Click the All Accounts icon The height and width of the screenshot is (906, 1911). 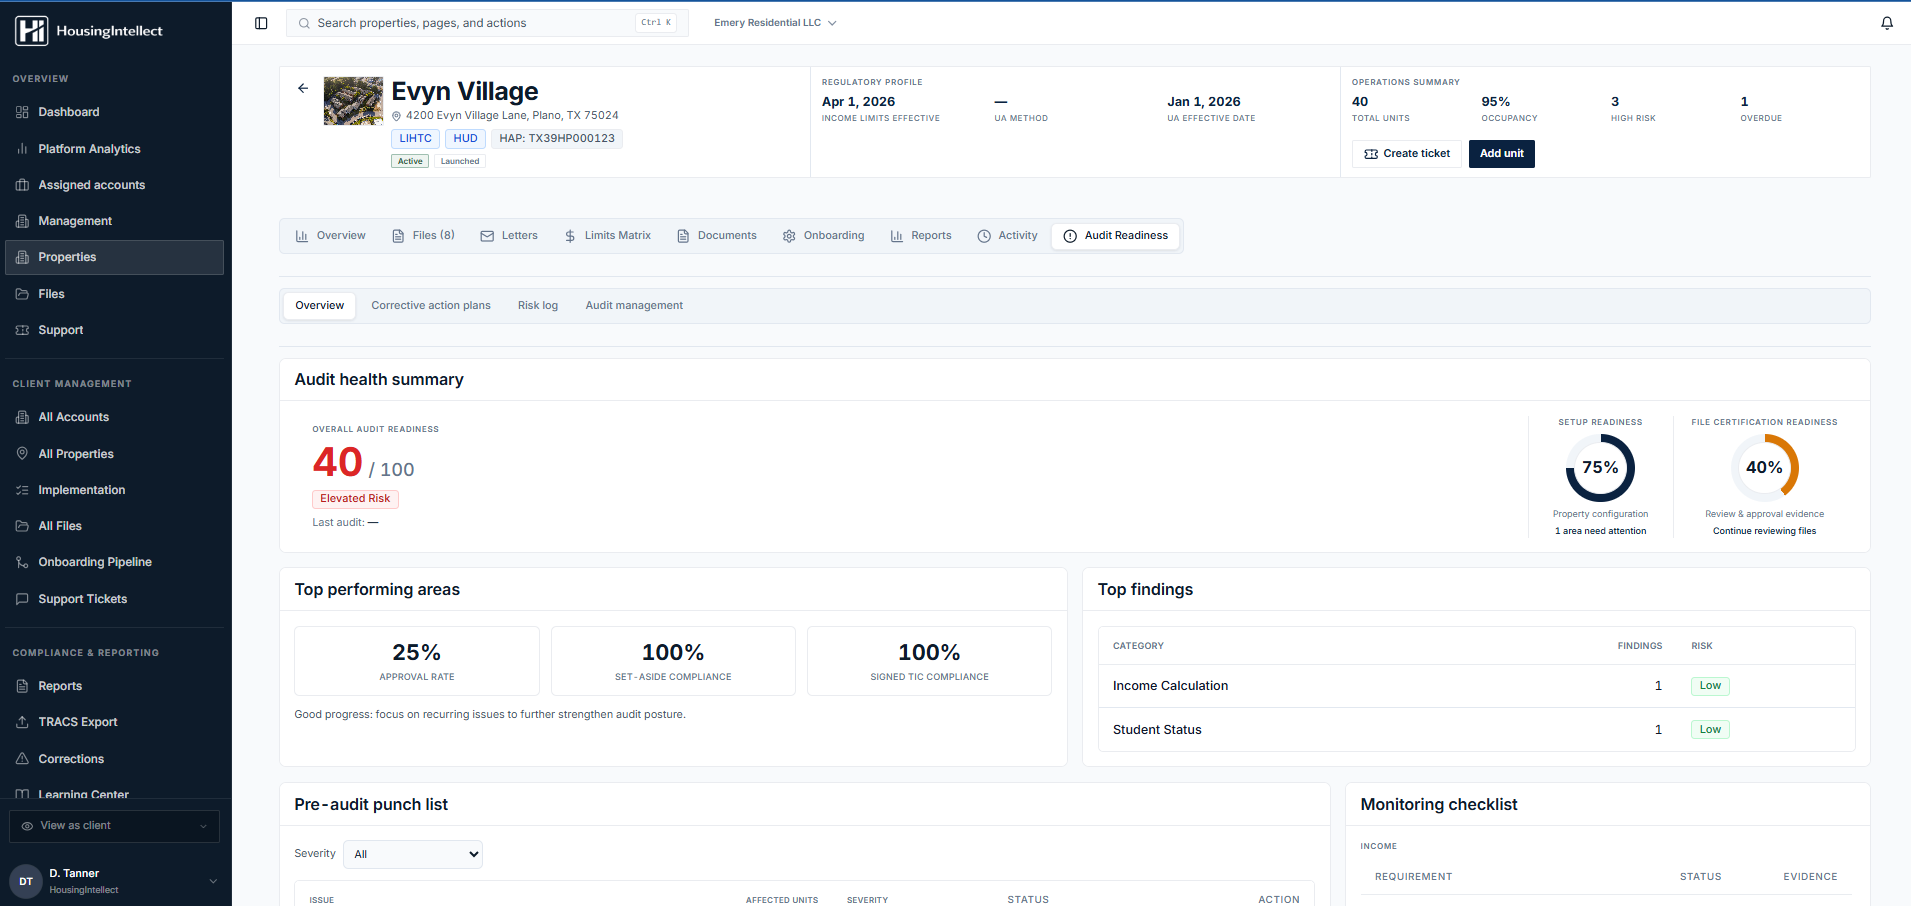pos(22,417)
